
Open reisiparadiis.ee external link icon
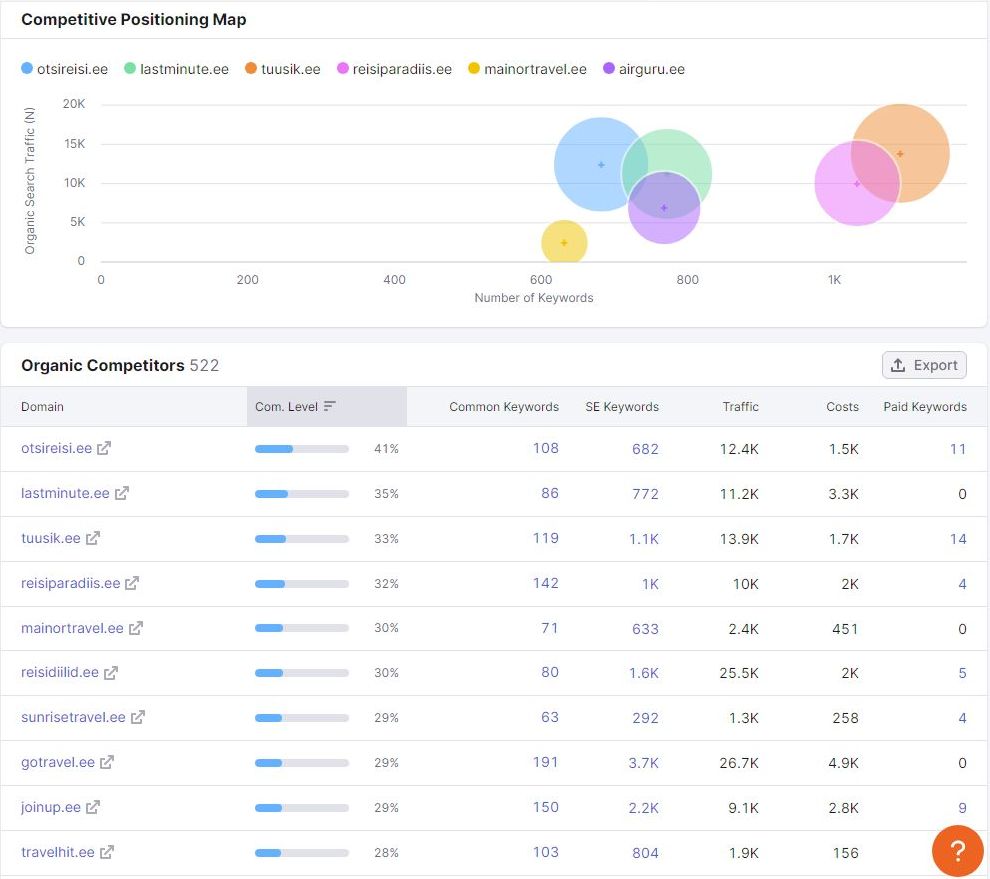[x=132, y=583]
